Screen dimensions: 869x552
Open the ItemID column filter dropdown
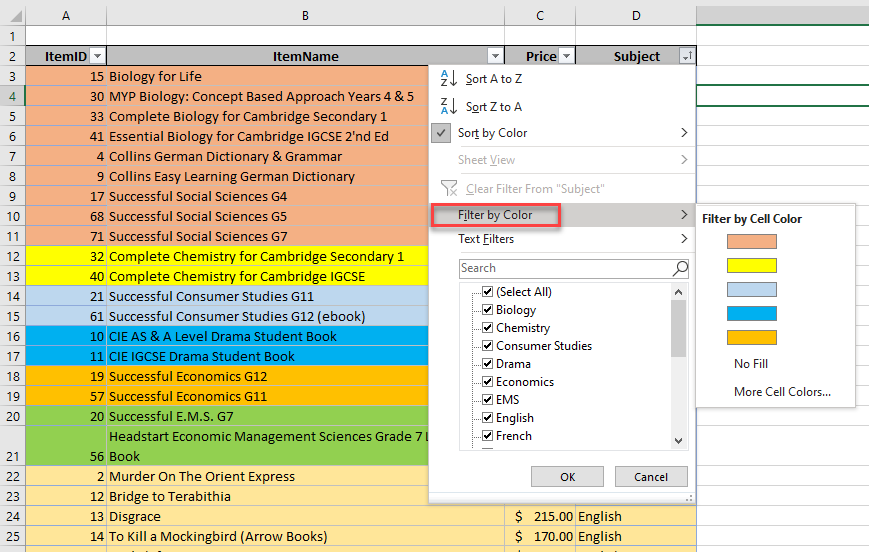coord(97,57)
